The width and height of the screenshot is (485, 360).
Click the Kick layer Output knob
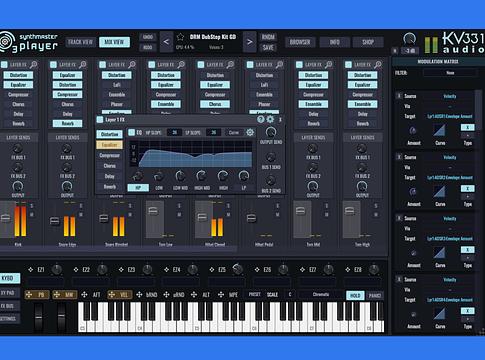click(x=18, y=186)
